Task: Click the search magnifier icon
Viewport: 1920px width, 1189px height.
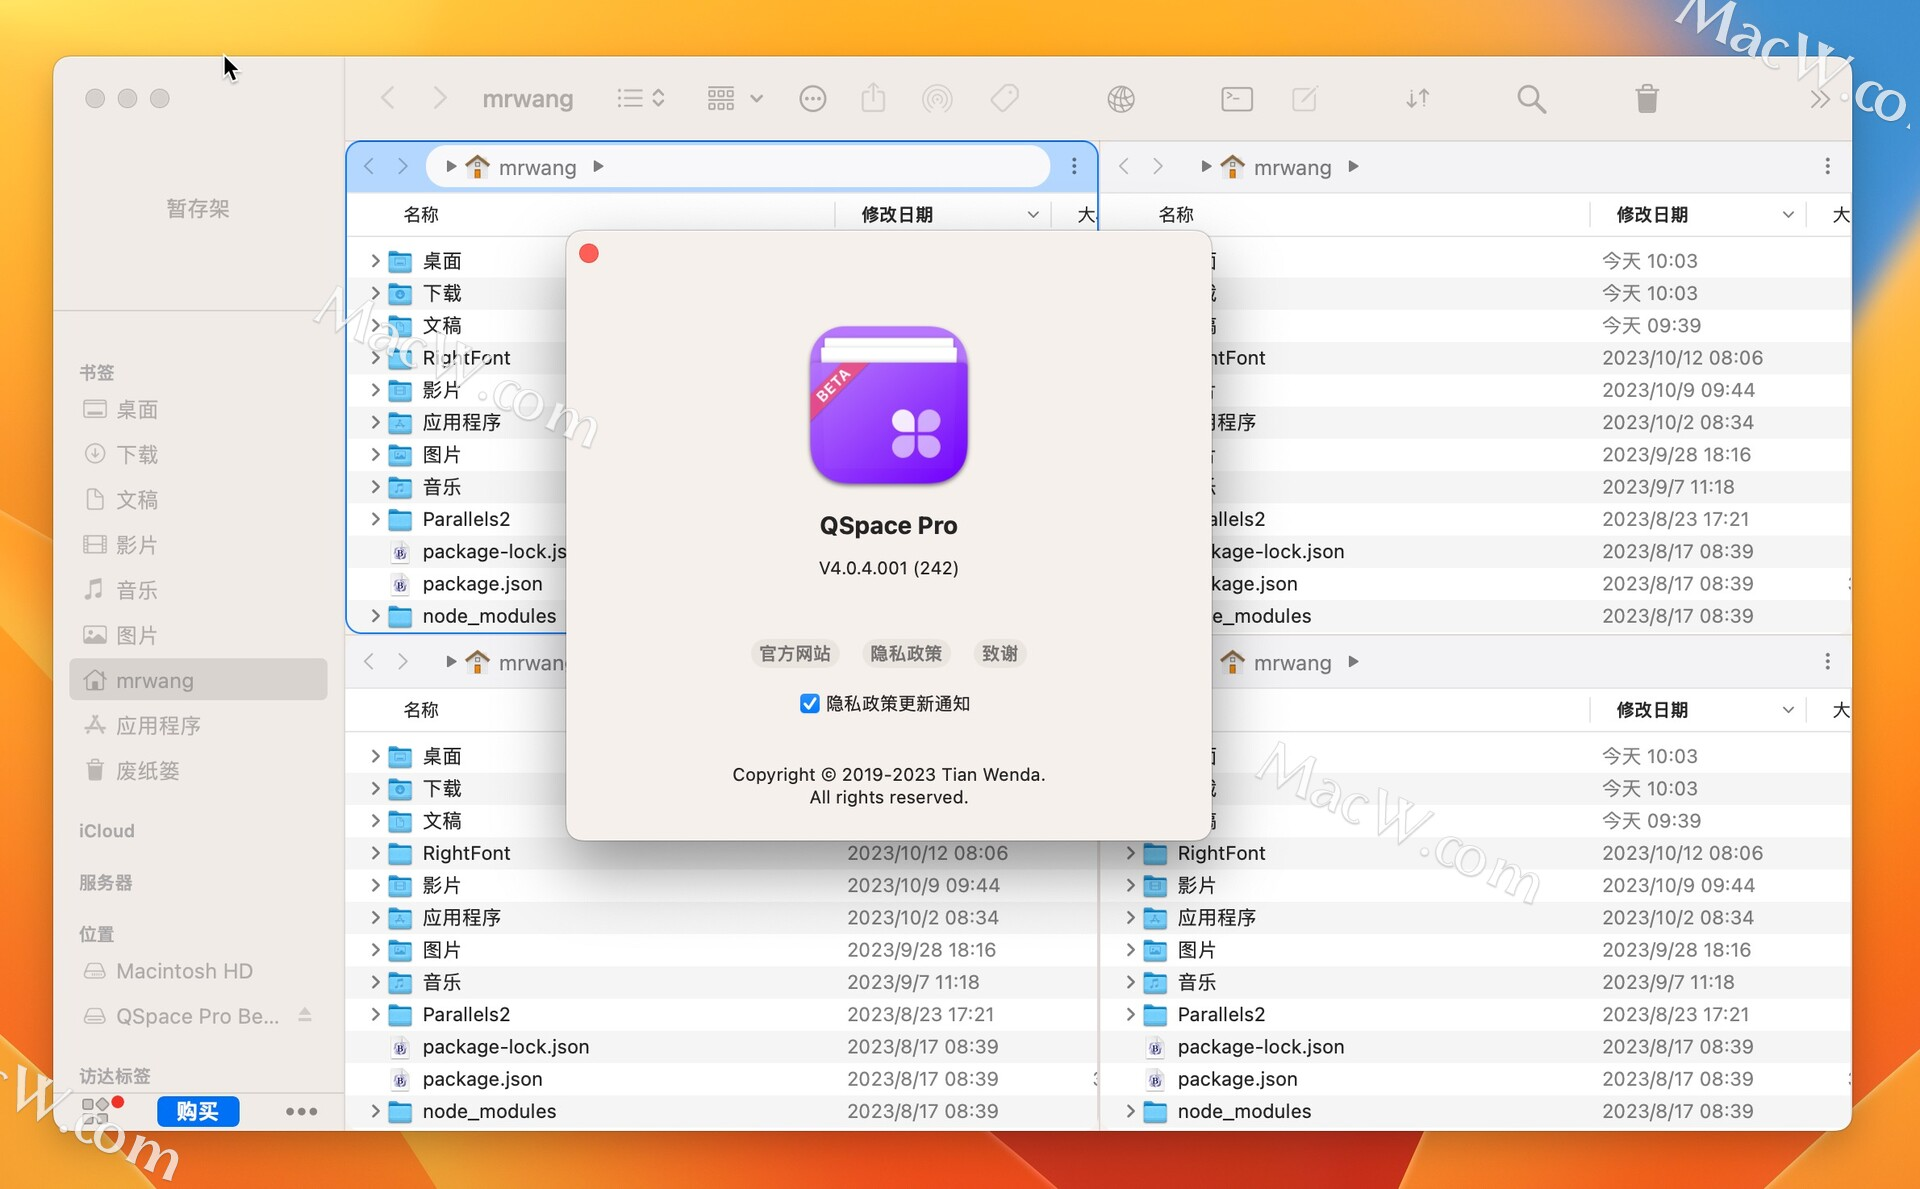Action: coord(1531,98)
